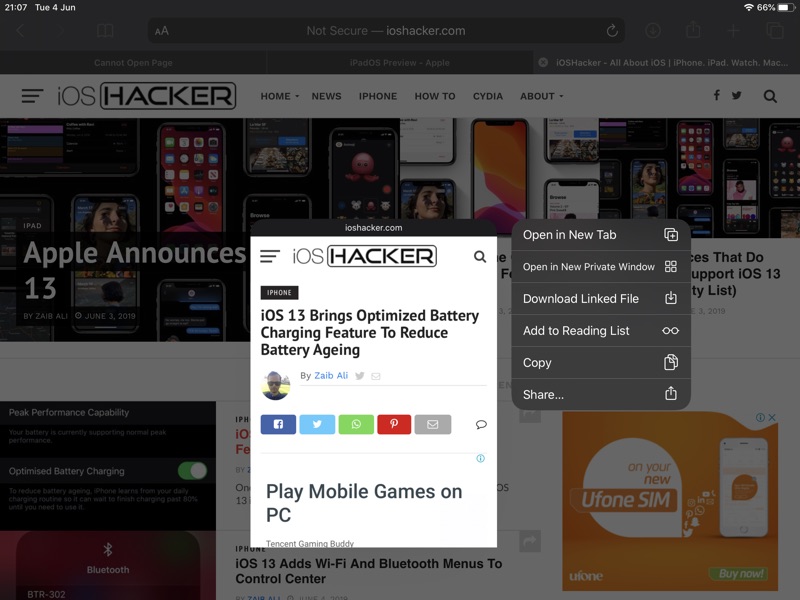Image resolution: width=800 pixels, height=600 pixels.
Task: Tap the iOSHacker logo in site header
Action: tap(146, 96)
